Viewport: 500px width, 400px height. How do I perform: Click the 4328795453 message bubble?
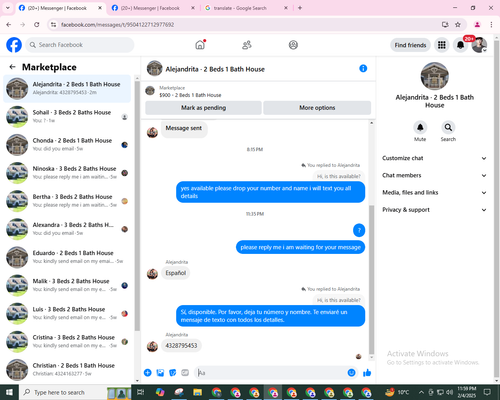[x=181, y=346]
